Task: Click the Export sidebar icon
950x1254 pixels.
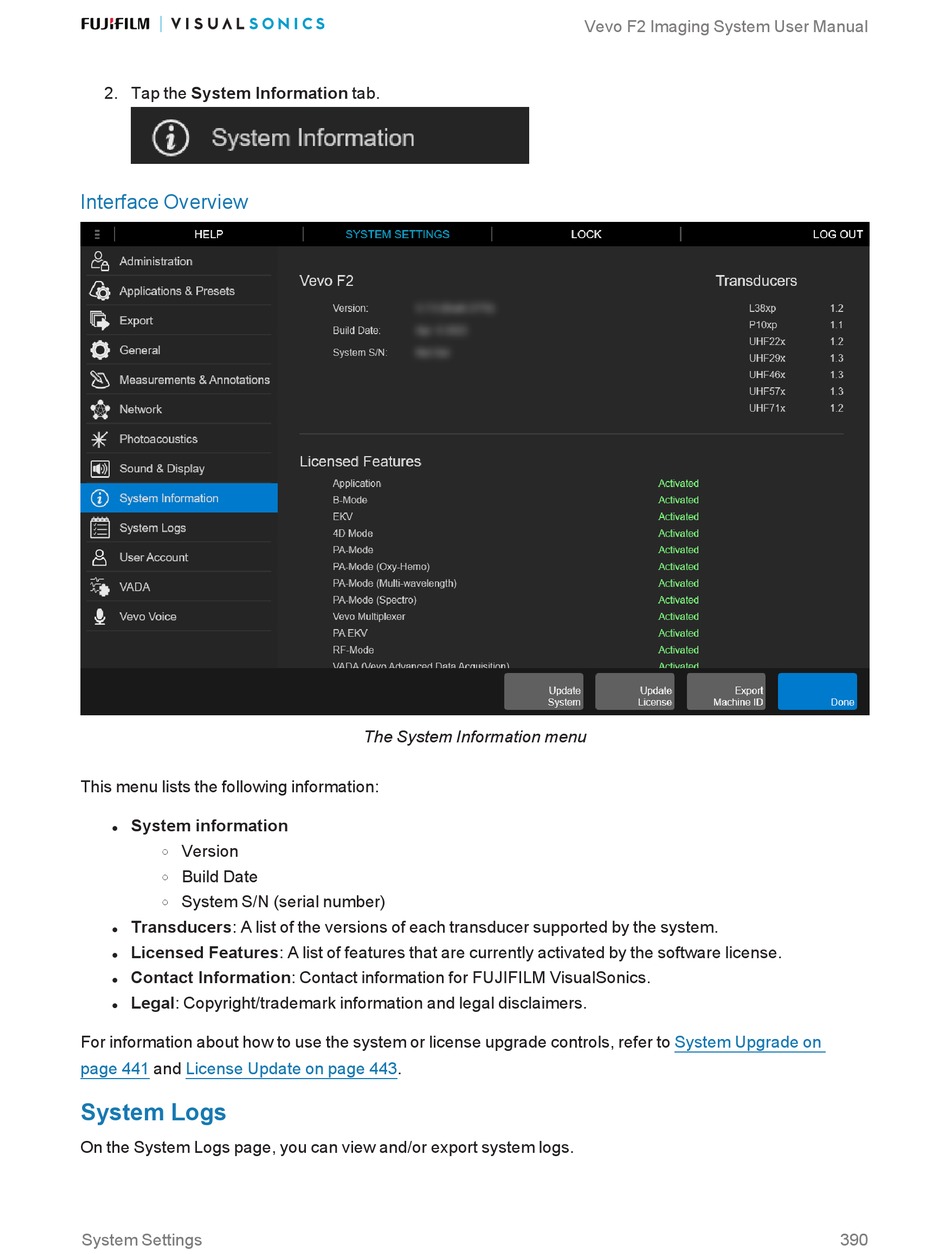Action: click(x=99, y=320)
